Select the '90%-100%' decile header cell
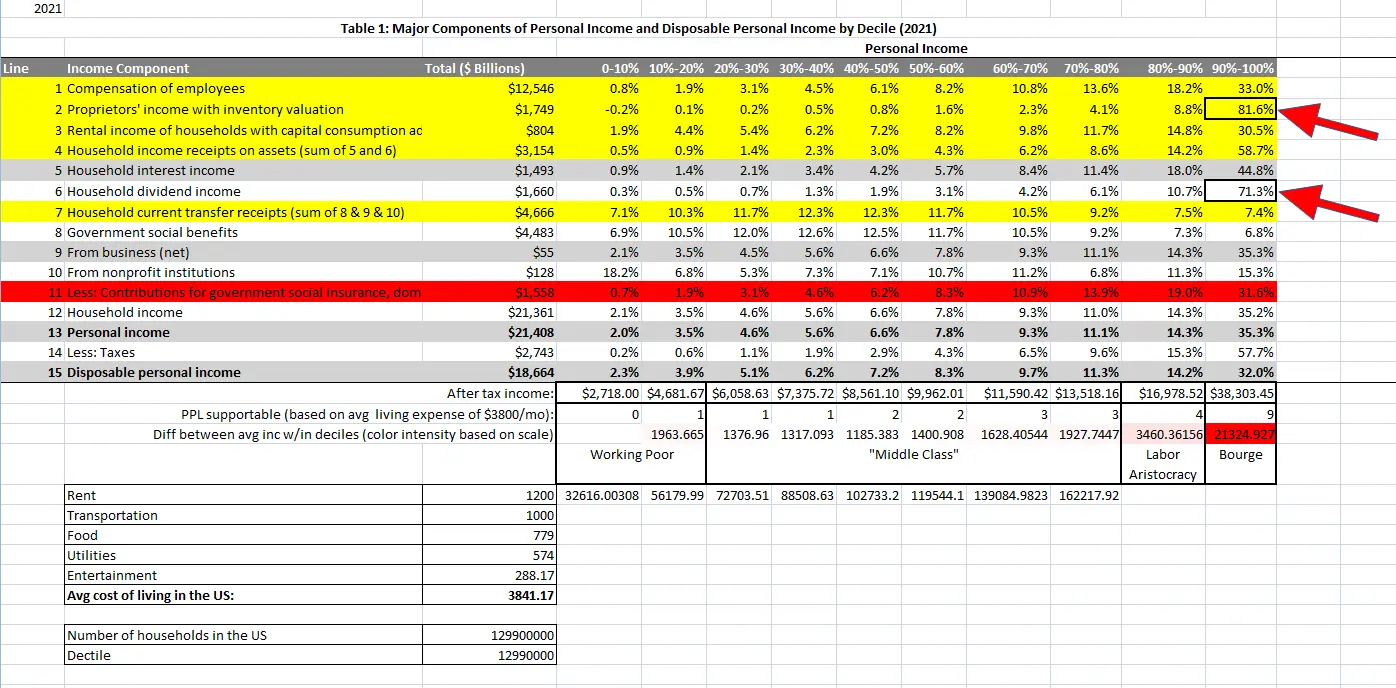Screen dimensions: 1396x688 tap(1242, 69)
